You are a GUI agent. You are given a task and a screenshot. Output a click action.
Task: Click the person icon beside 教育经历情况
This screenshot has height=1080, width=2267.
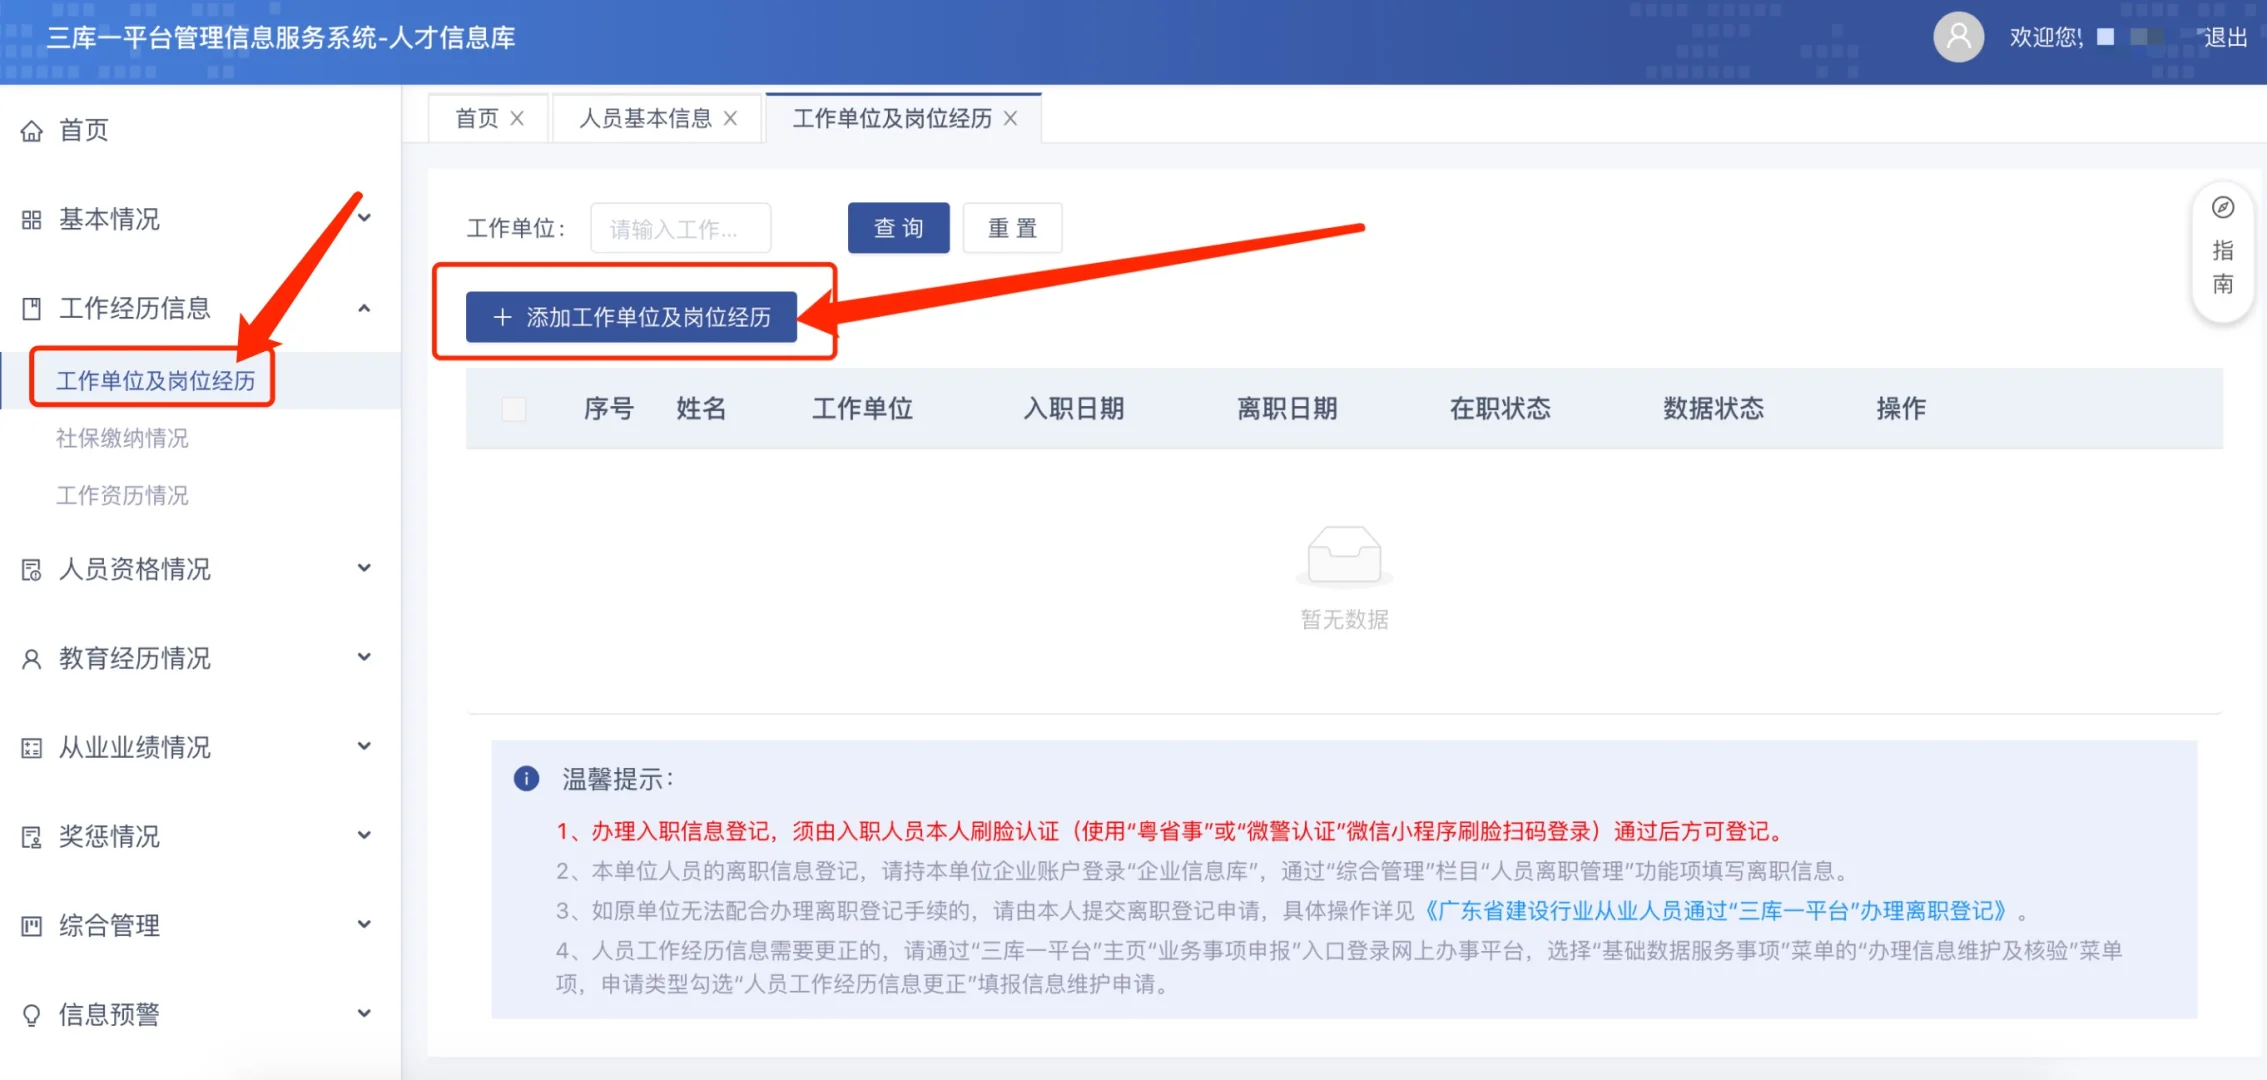click(x=32, y=659)
